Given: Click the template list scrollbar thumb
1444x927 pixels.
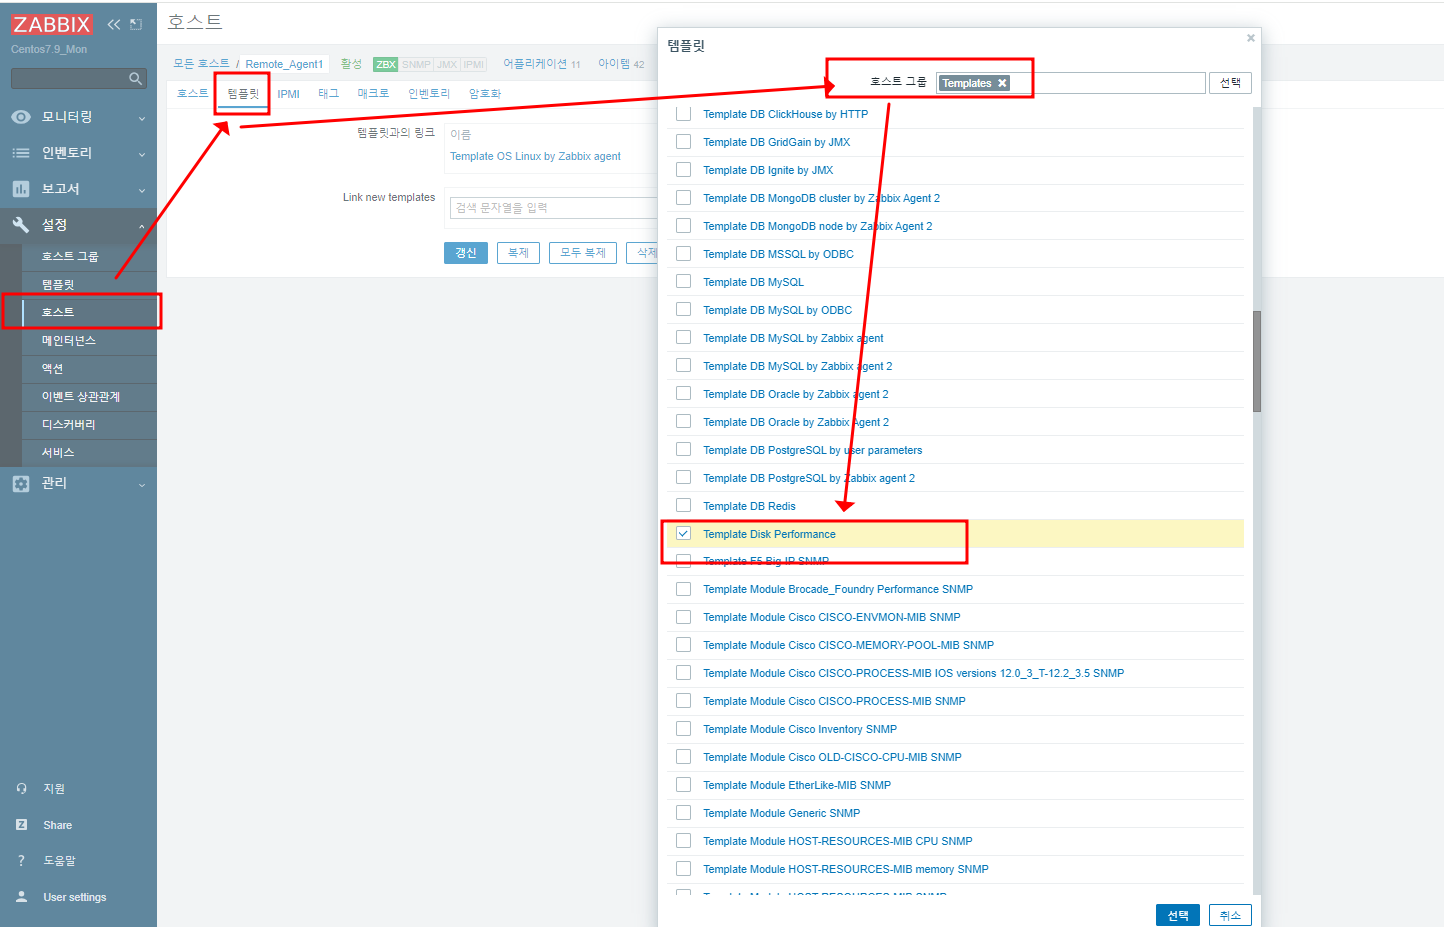Looking at the screenshot, I should (1257, 361).
